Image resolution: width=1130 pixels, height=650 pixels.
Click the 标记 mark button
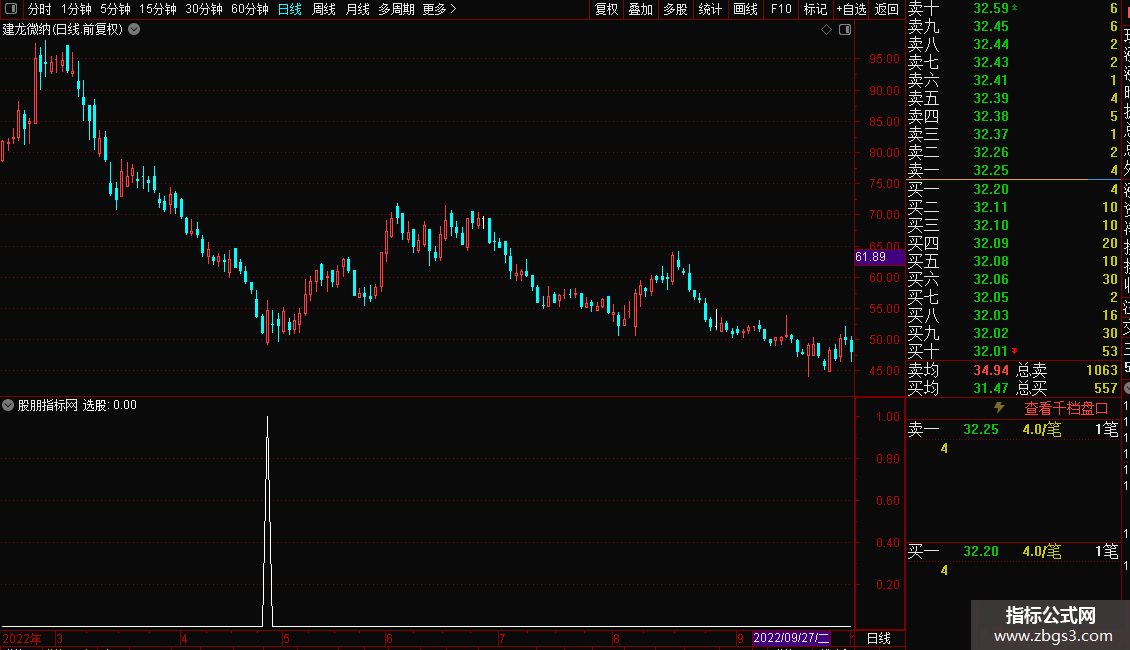point(815,9)
